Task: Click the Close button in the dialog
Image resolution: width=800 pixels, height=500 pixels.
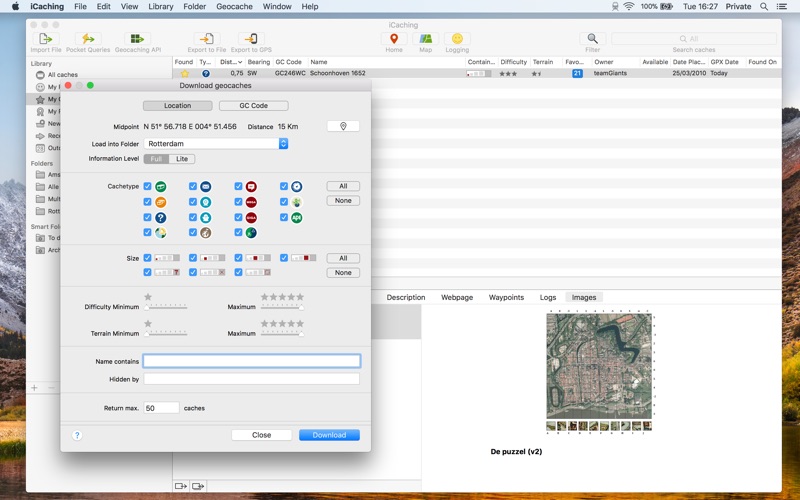Action: pos(261,435)
